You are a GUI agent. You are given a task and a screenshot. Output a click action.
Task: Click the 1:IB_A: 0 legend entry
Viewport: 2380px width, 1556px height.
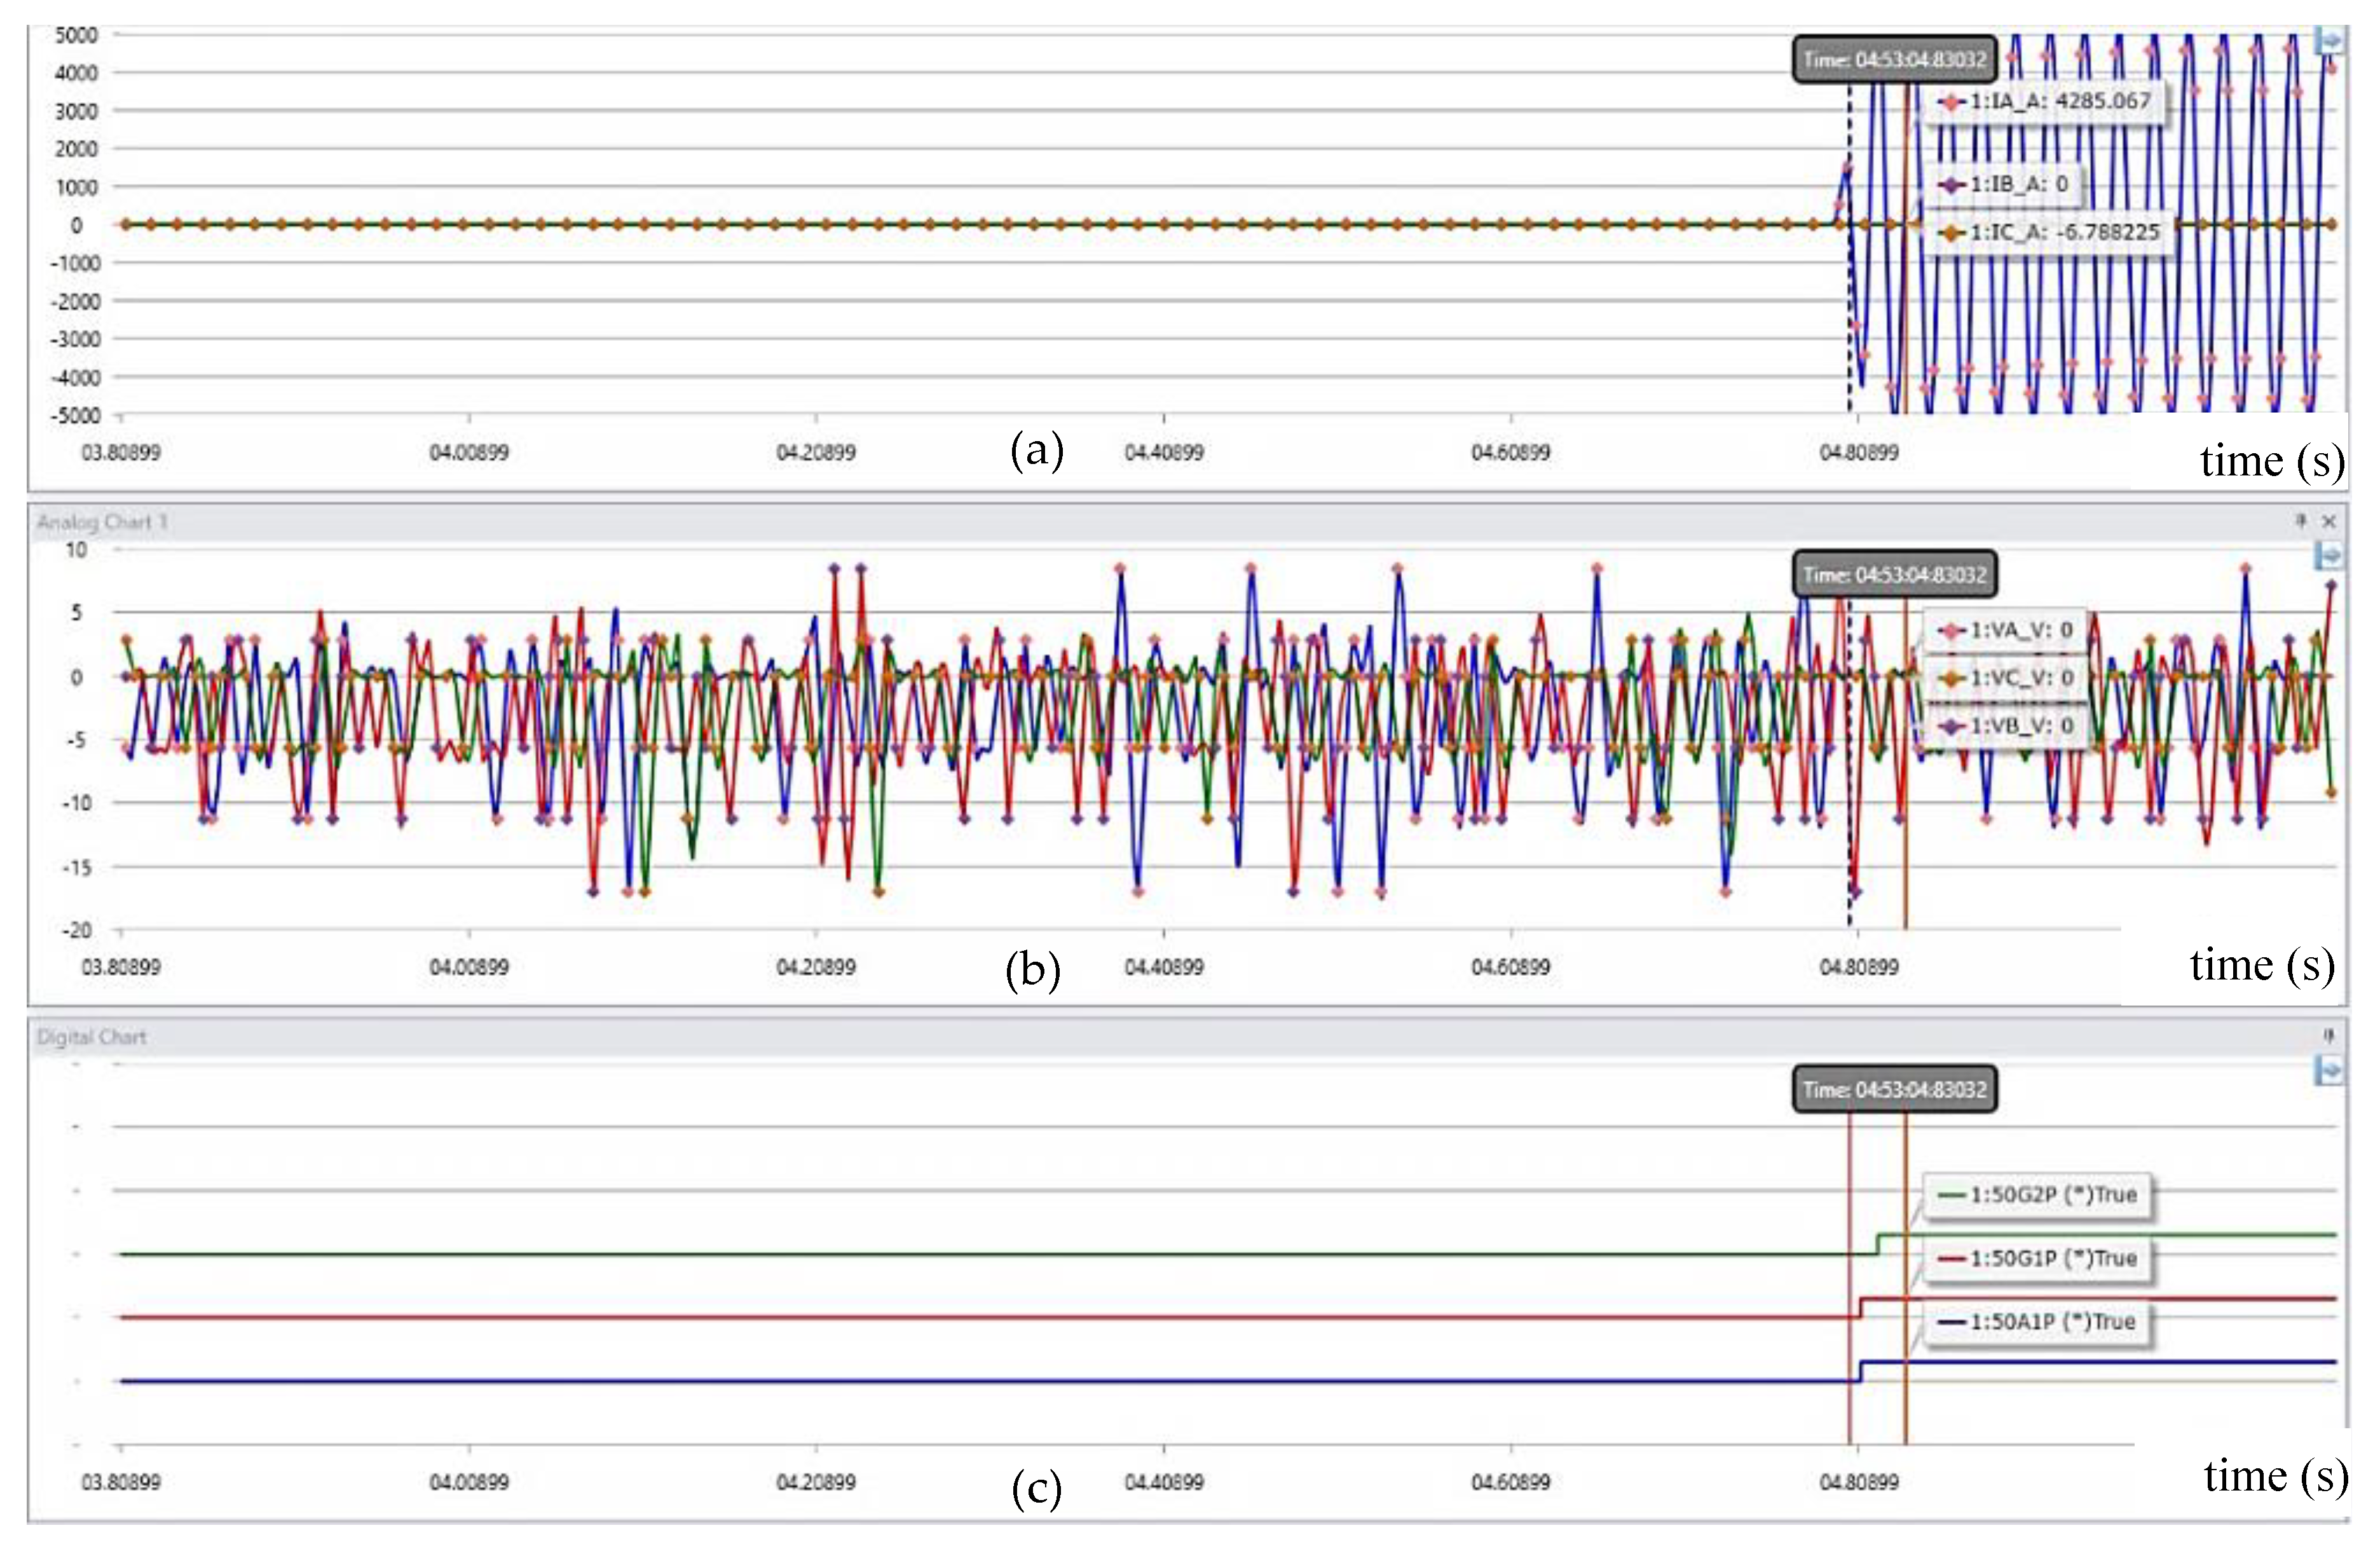(2004, 185)
